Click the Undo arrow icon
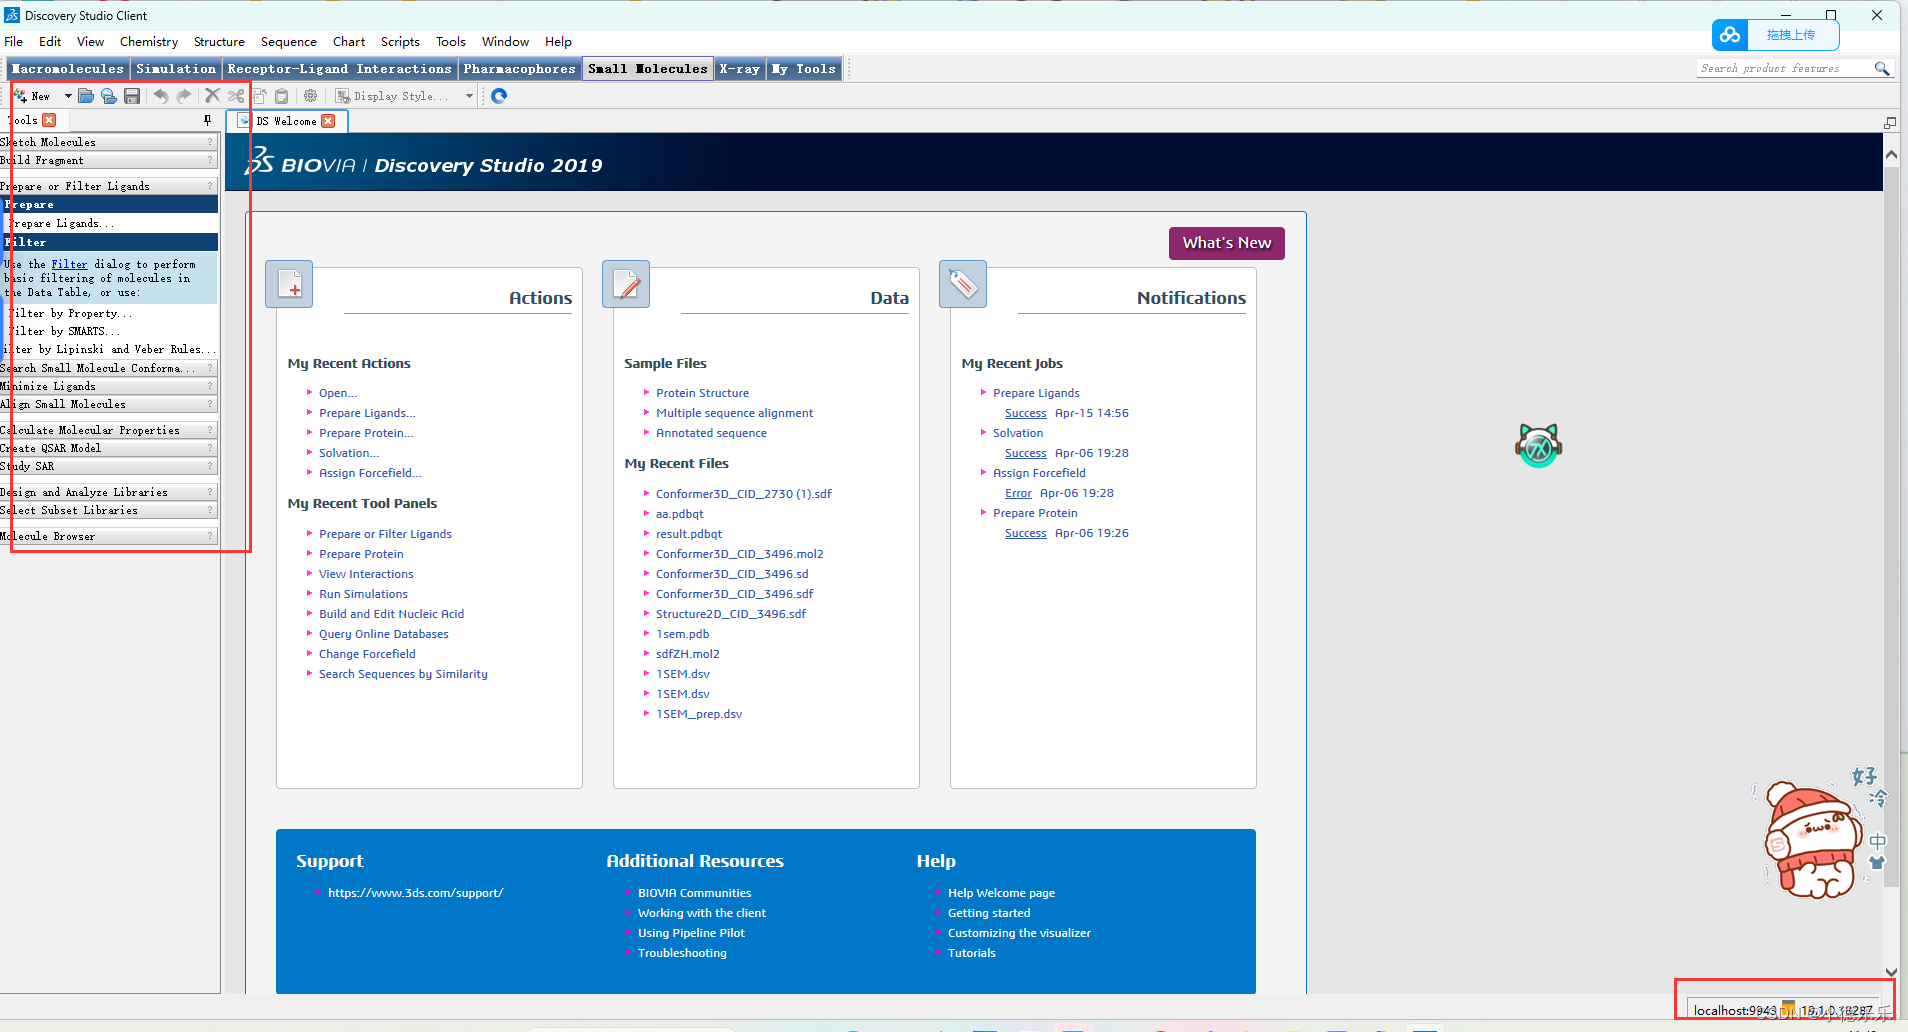 click(161, 96)
